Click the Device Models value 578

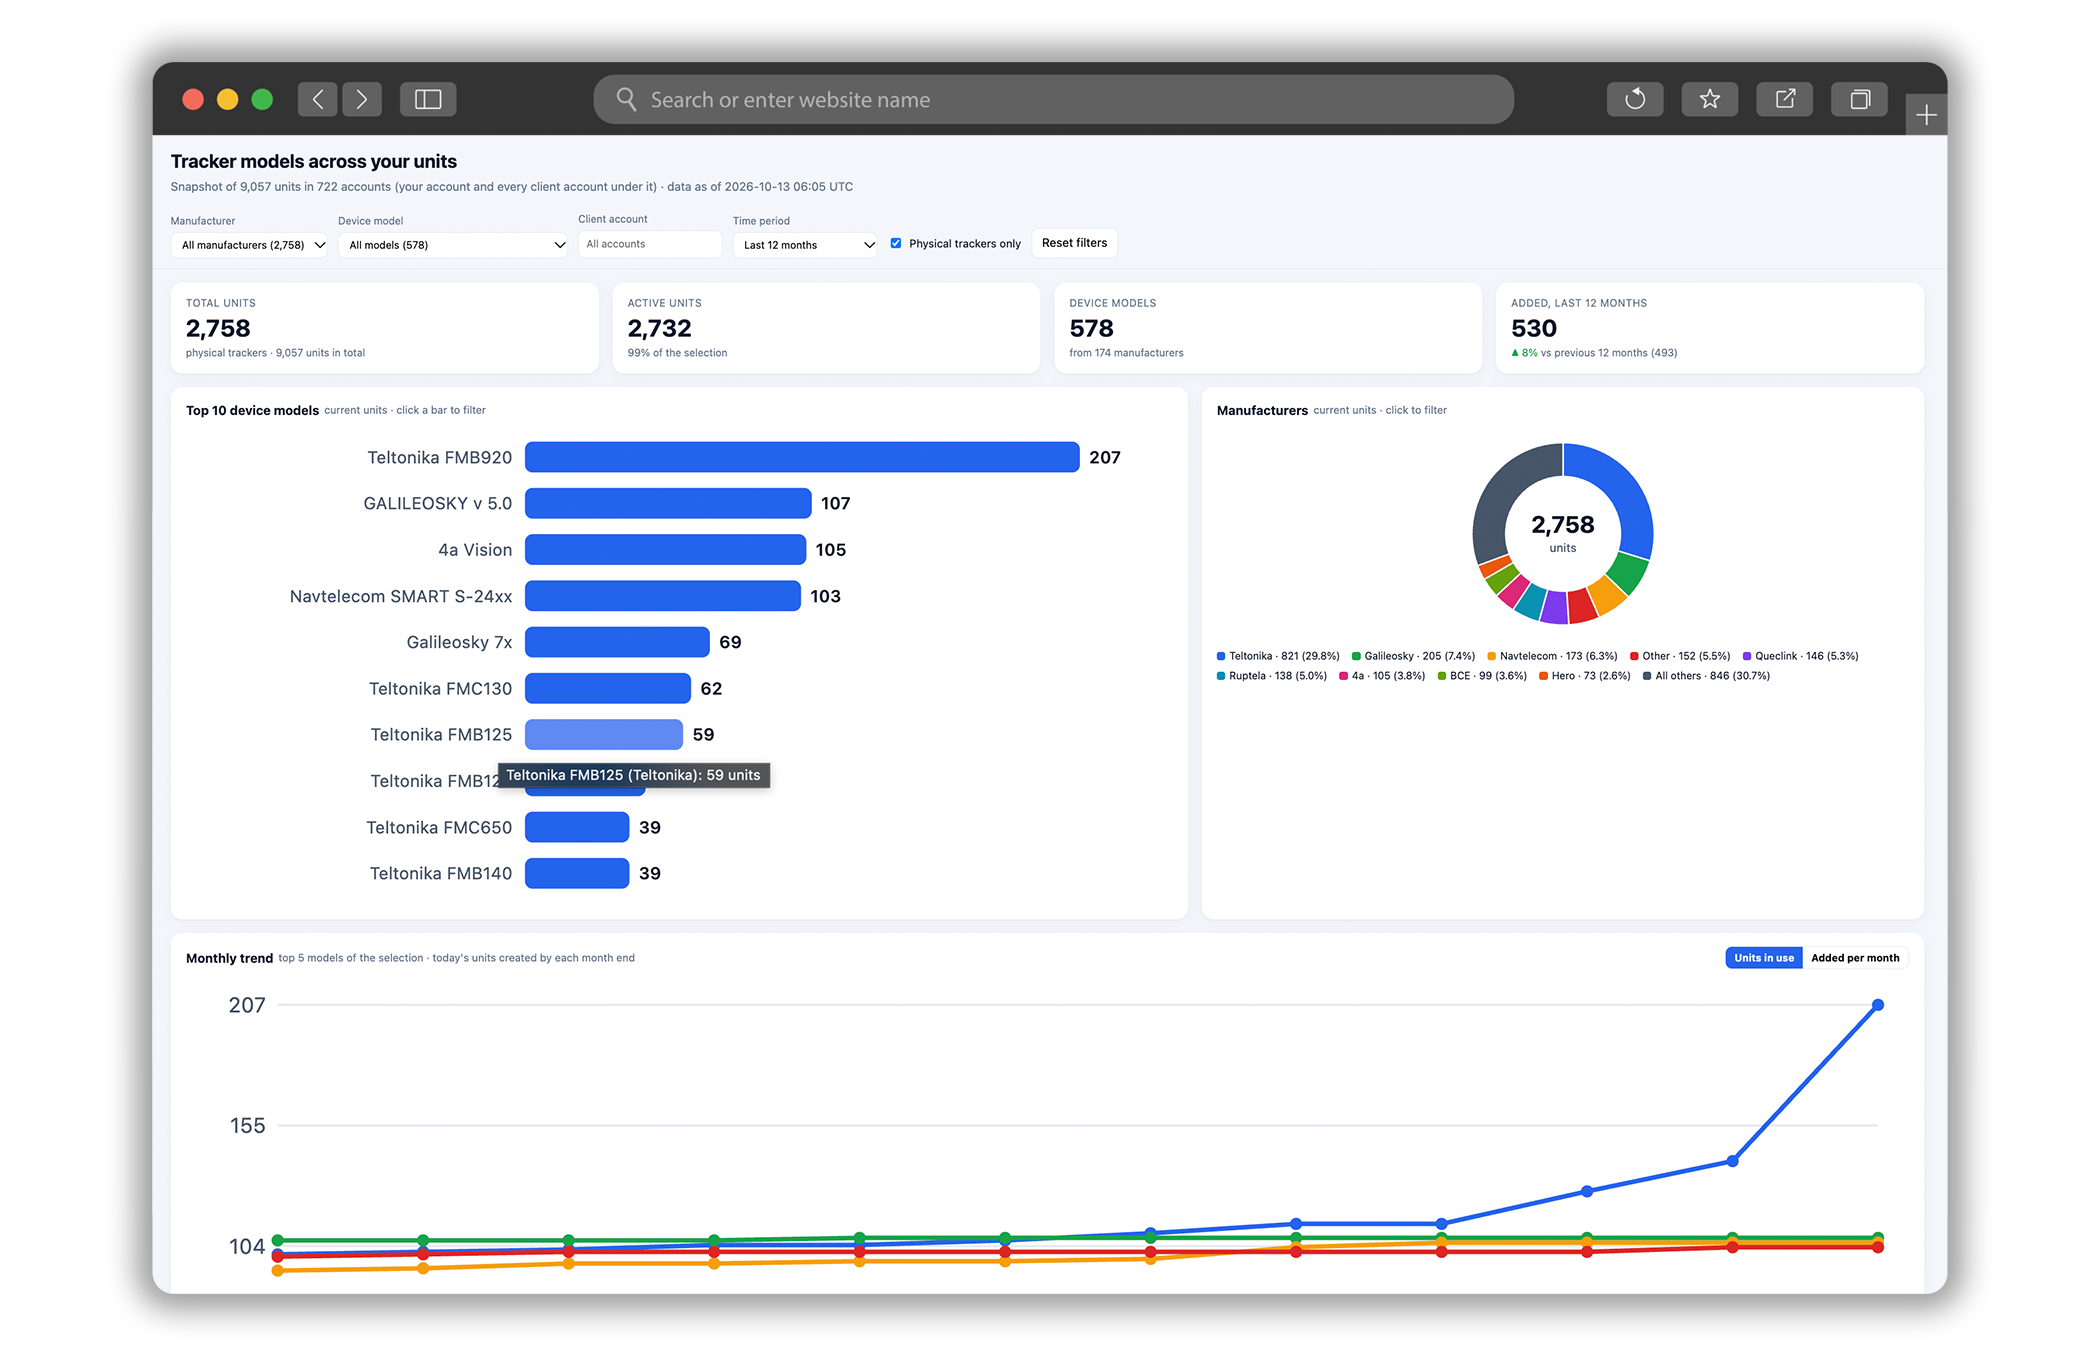point(1091,328)
